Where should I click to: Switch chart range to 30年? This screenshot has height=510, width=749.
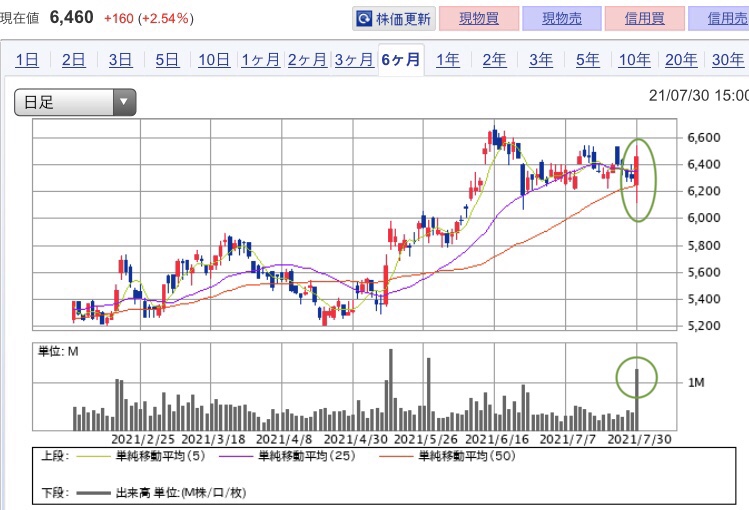click(728, 60)
